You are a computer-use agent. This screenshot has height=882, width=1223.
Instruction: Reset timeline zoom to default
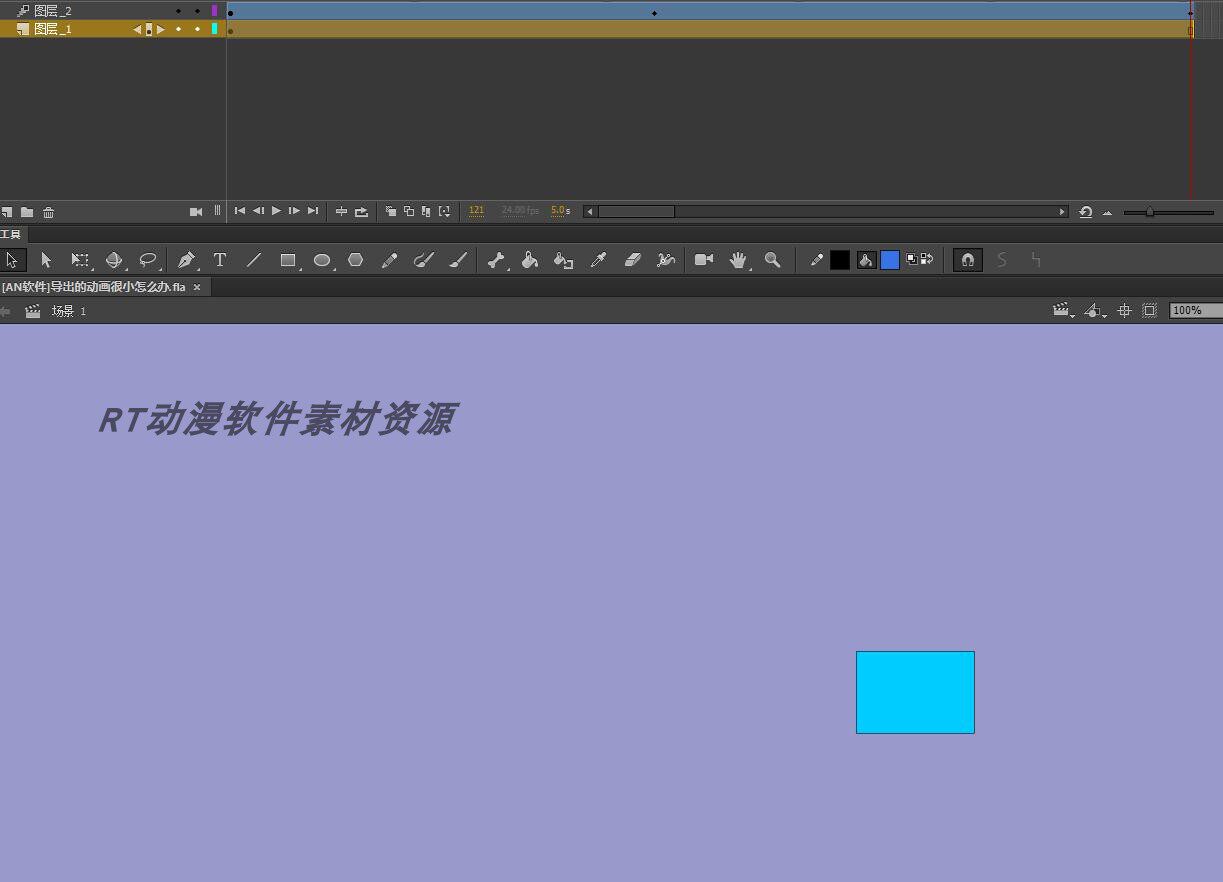click(1085, 211)
